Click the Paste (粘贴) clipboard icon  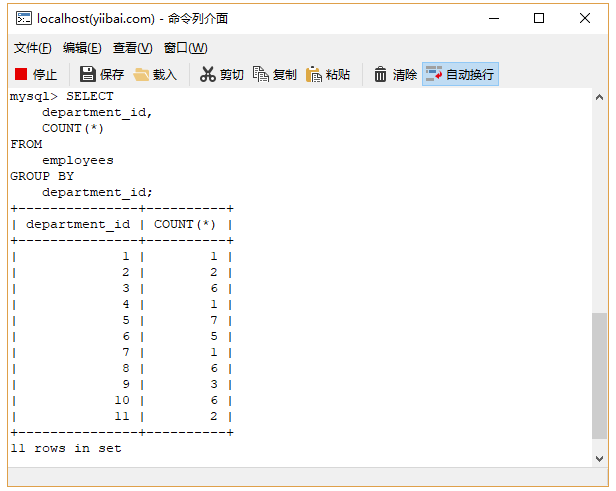(314, 74)
